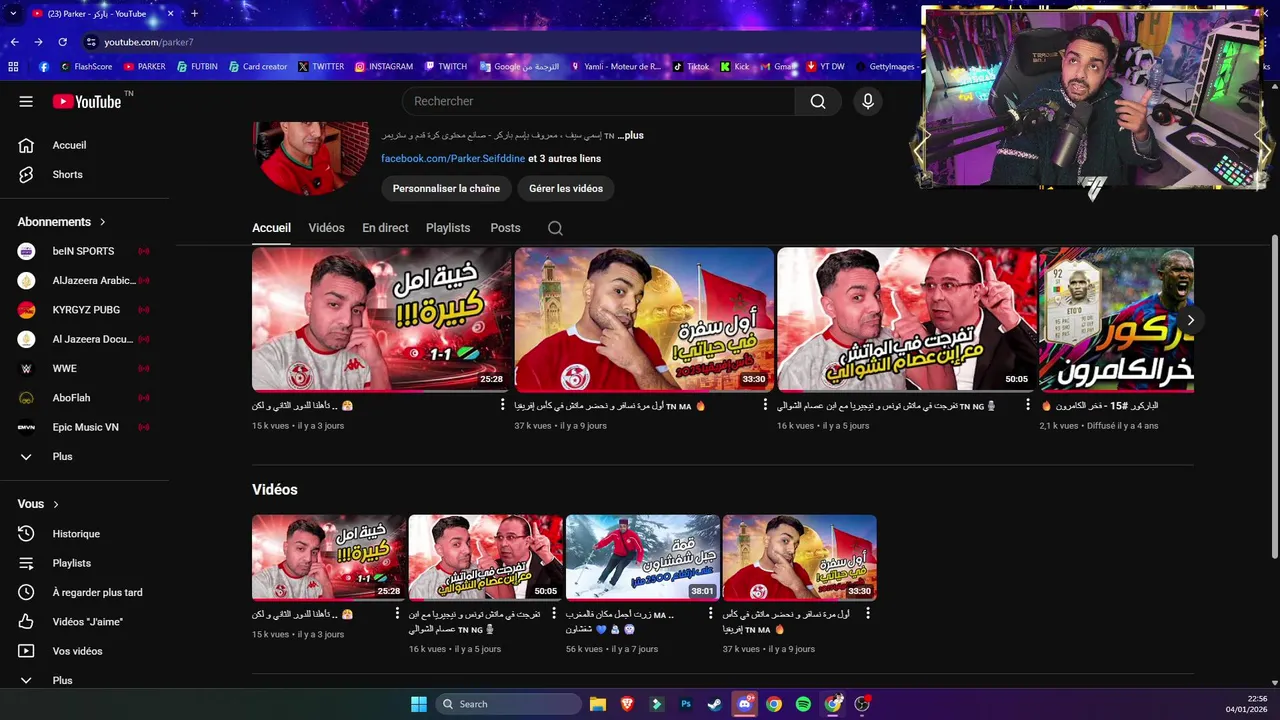Open the browser apps grid icon
The image size is (1280, 720).
13,67
